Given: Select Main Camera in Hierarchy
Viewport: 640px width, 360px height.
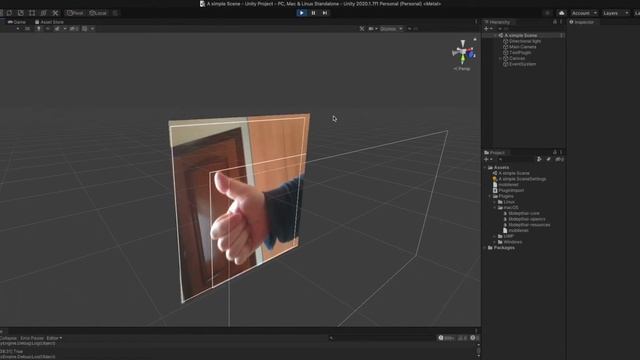Looking at the screenshot, I should click(522, 47).
